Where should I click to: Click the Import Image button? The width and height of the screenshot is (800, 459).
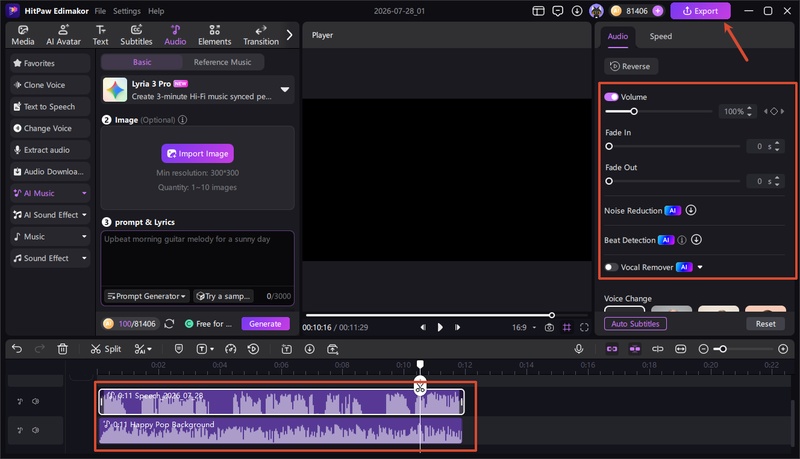[x=197, y=154]
